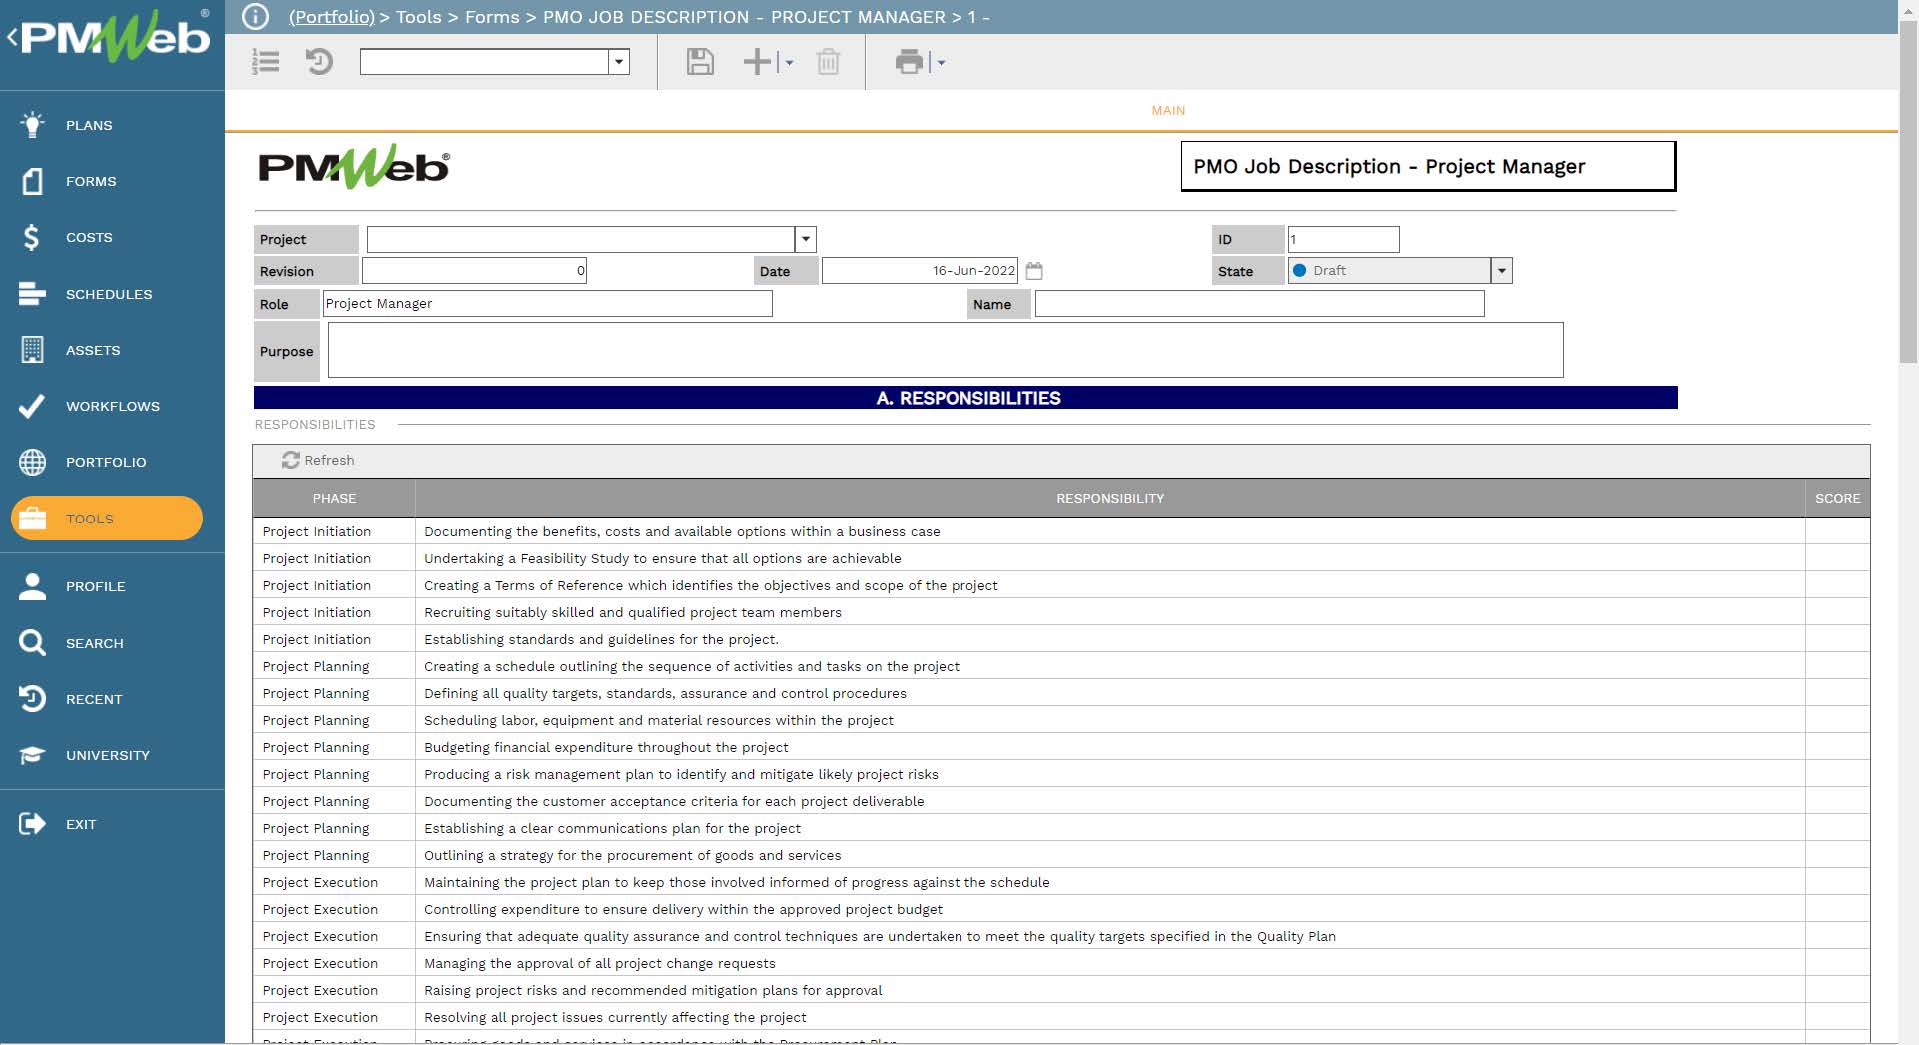1919x1045 pixels.
Task: Click the list view toolbar icon
Action: pyautogui.click(x=266, y=62)
